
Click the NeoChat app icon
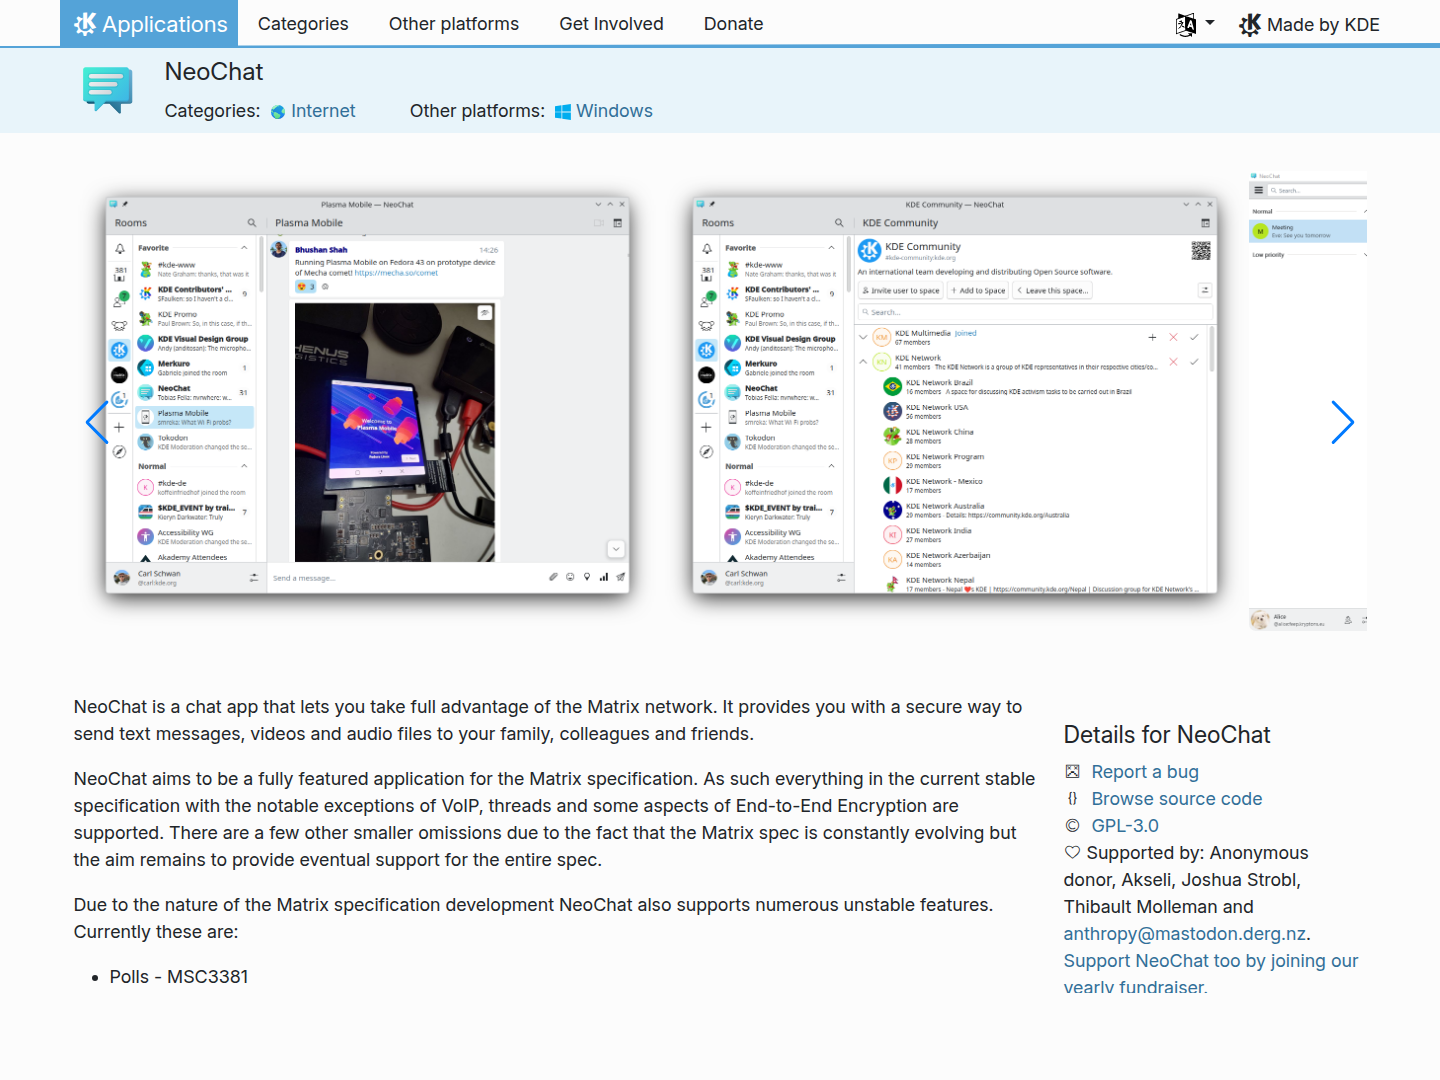(108, 90)
